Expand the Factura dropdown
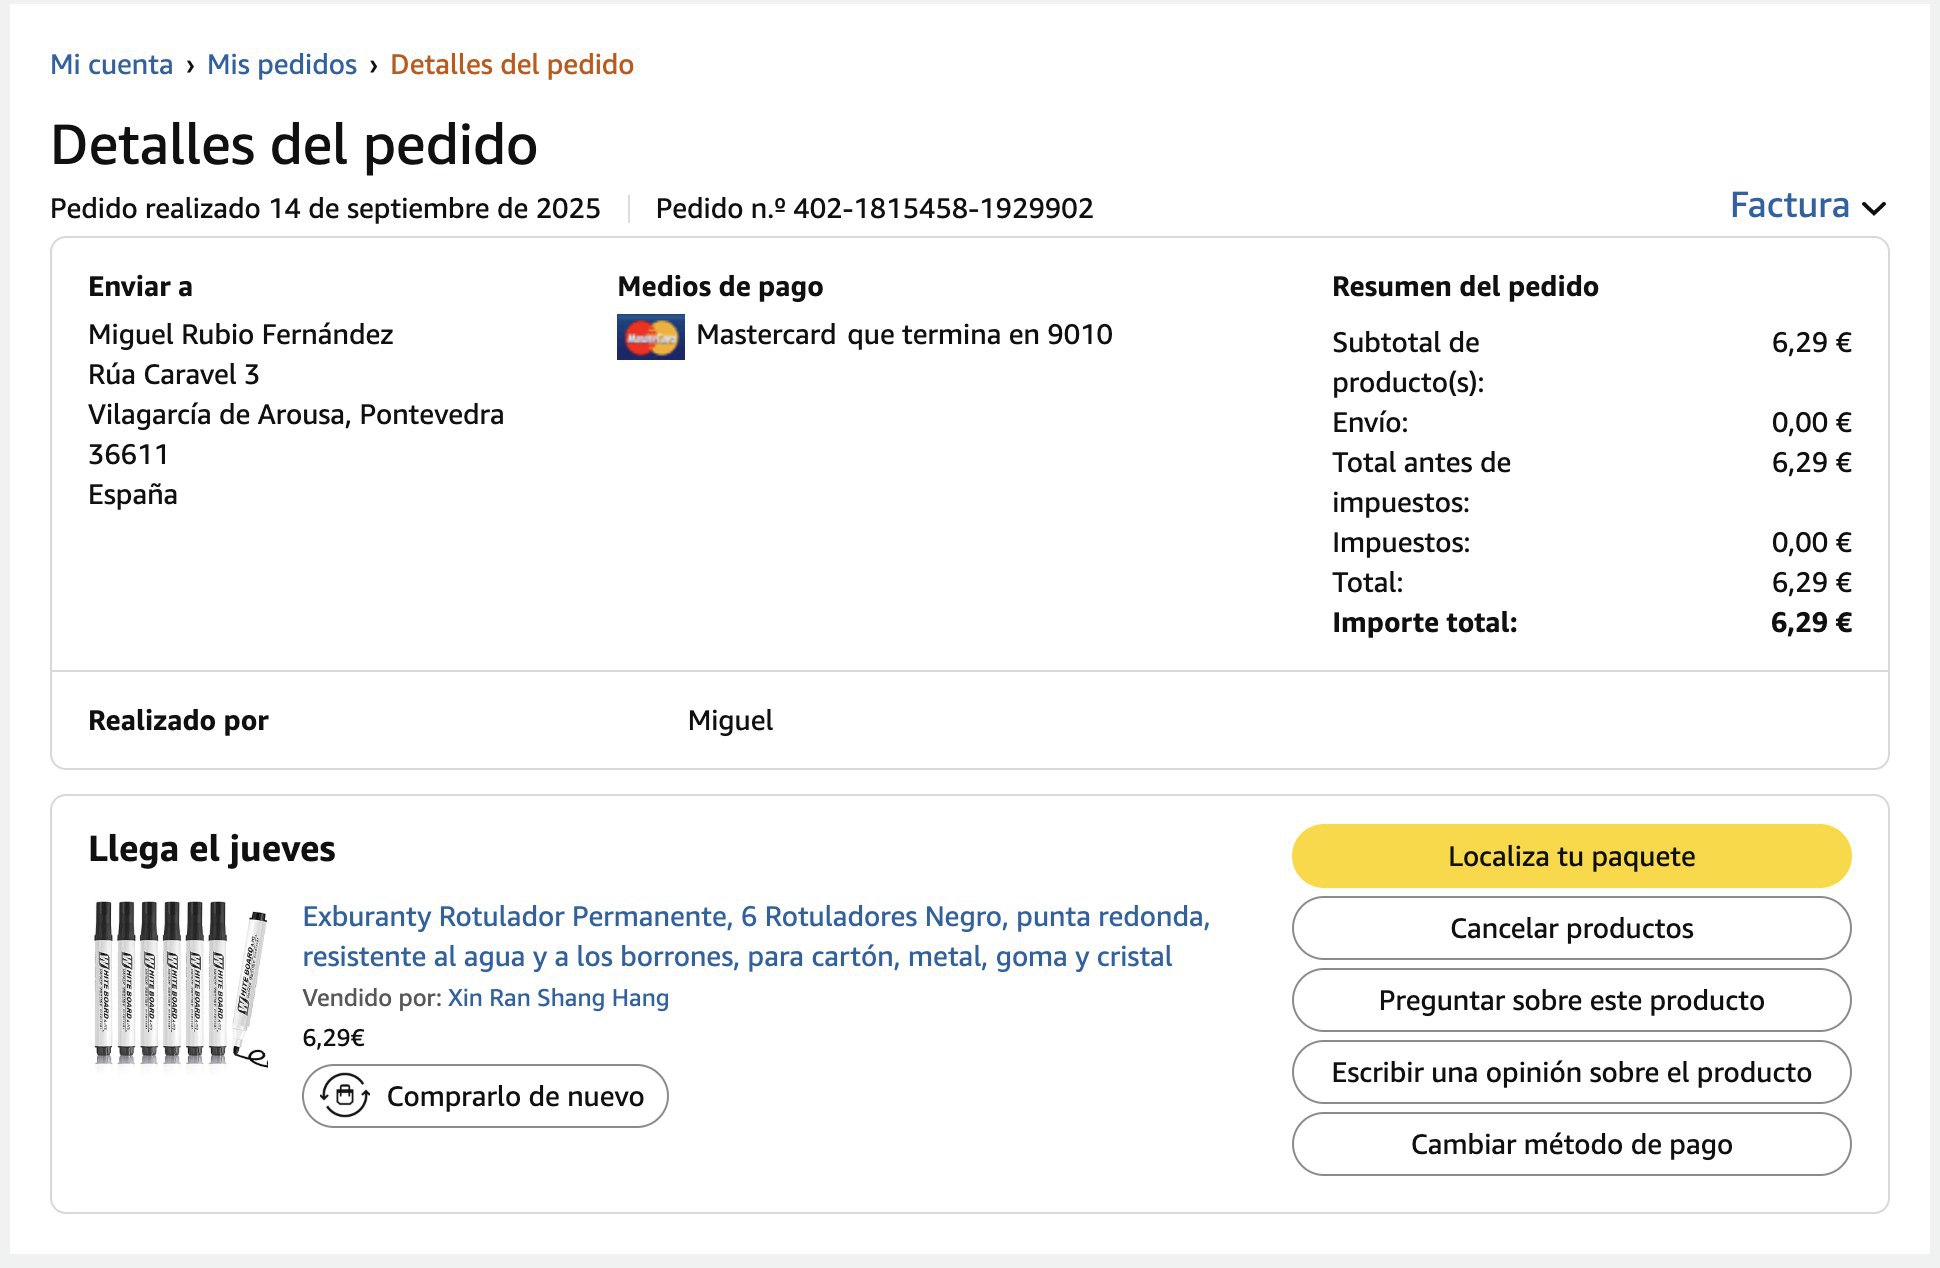The image size is (1940, 1268). [x=1807, y=206]
